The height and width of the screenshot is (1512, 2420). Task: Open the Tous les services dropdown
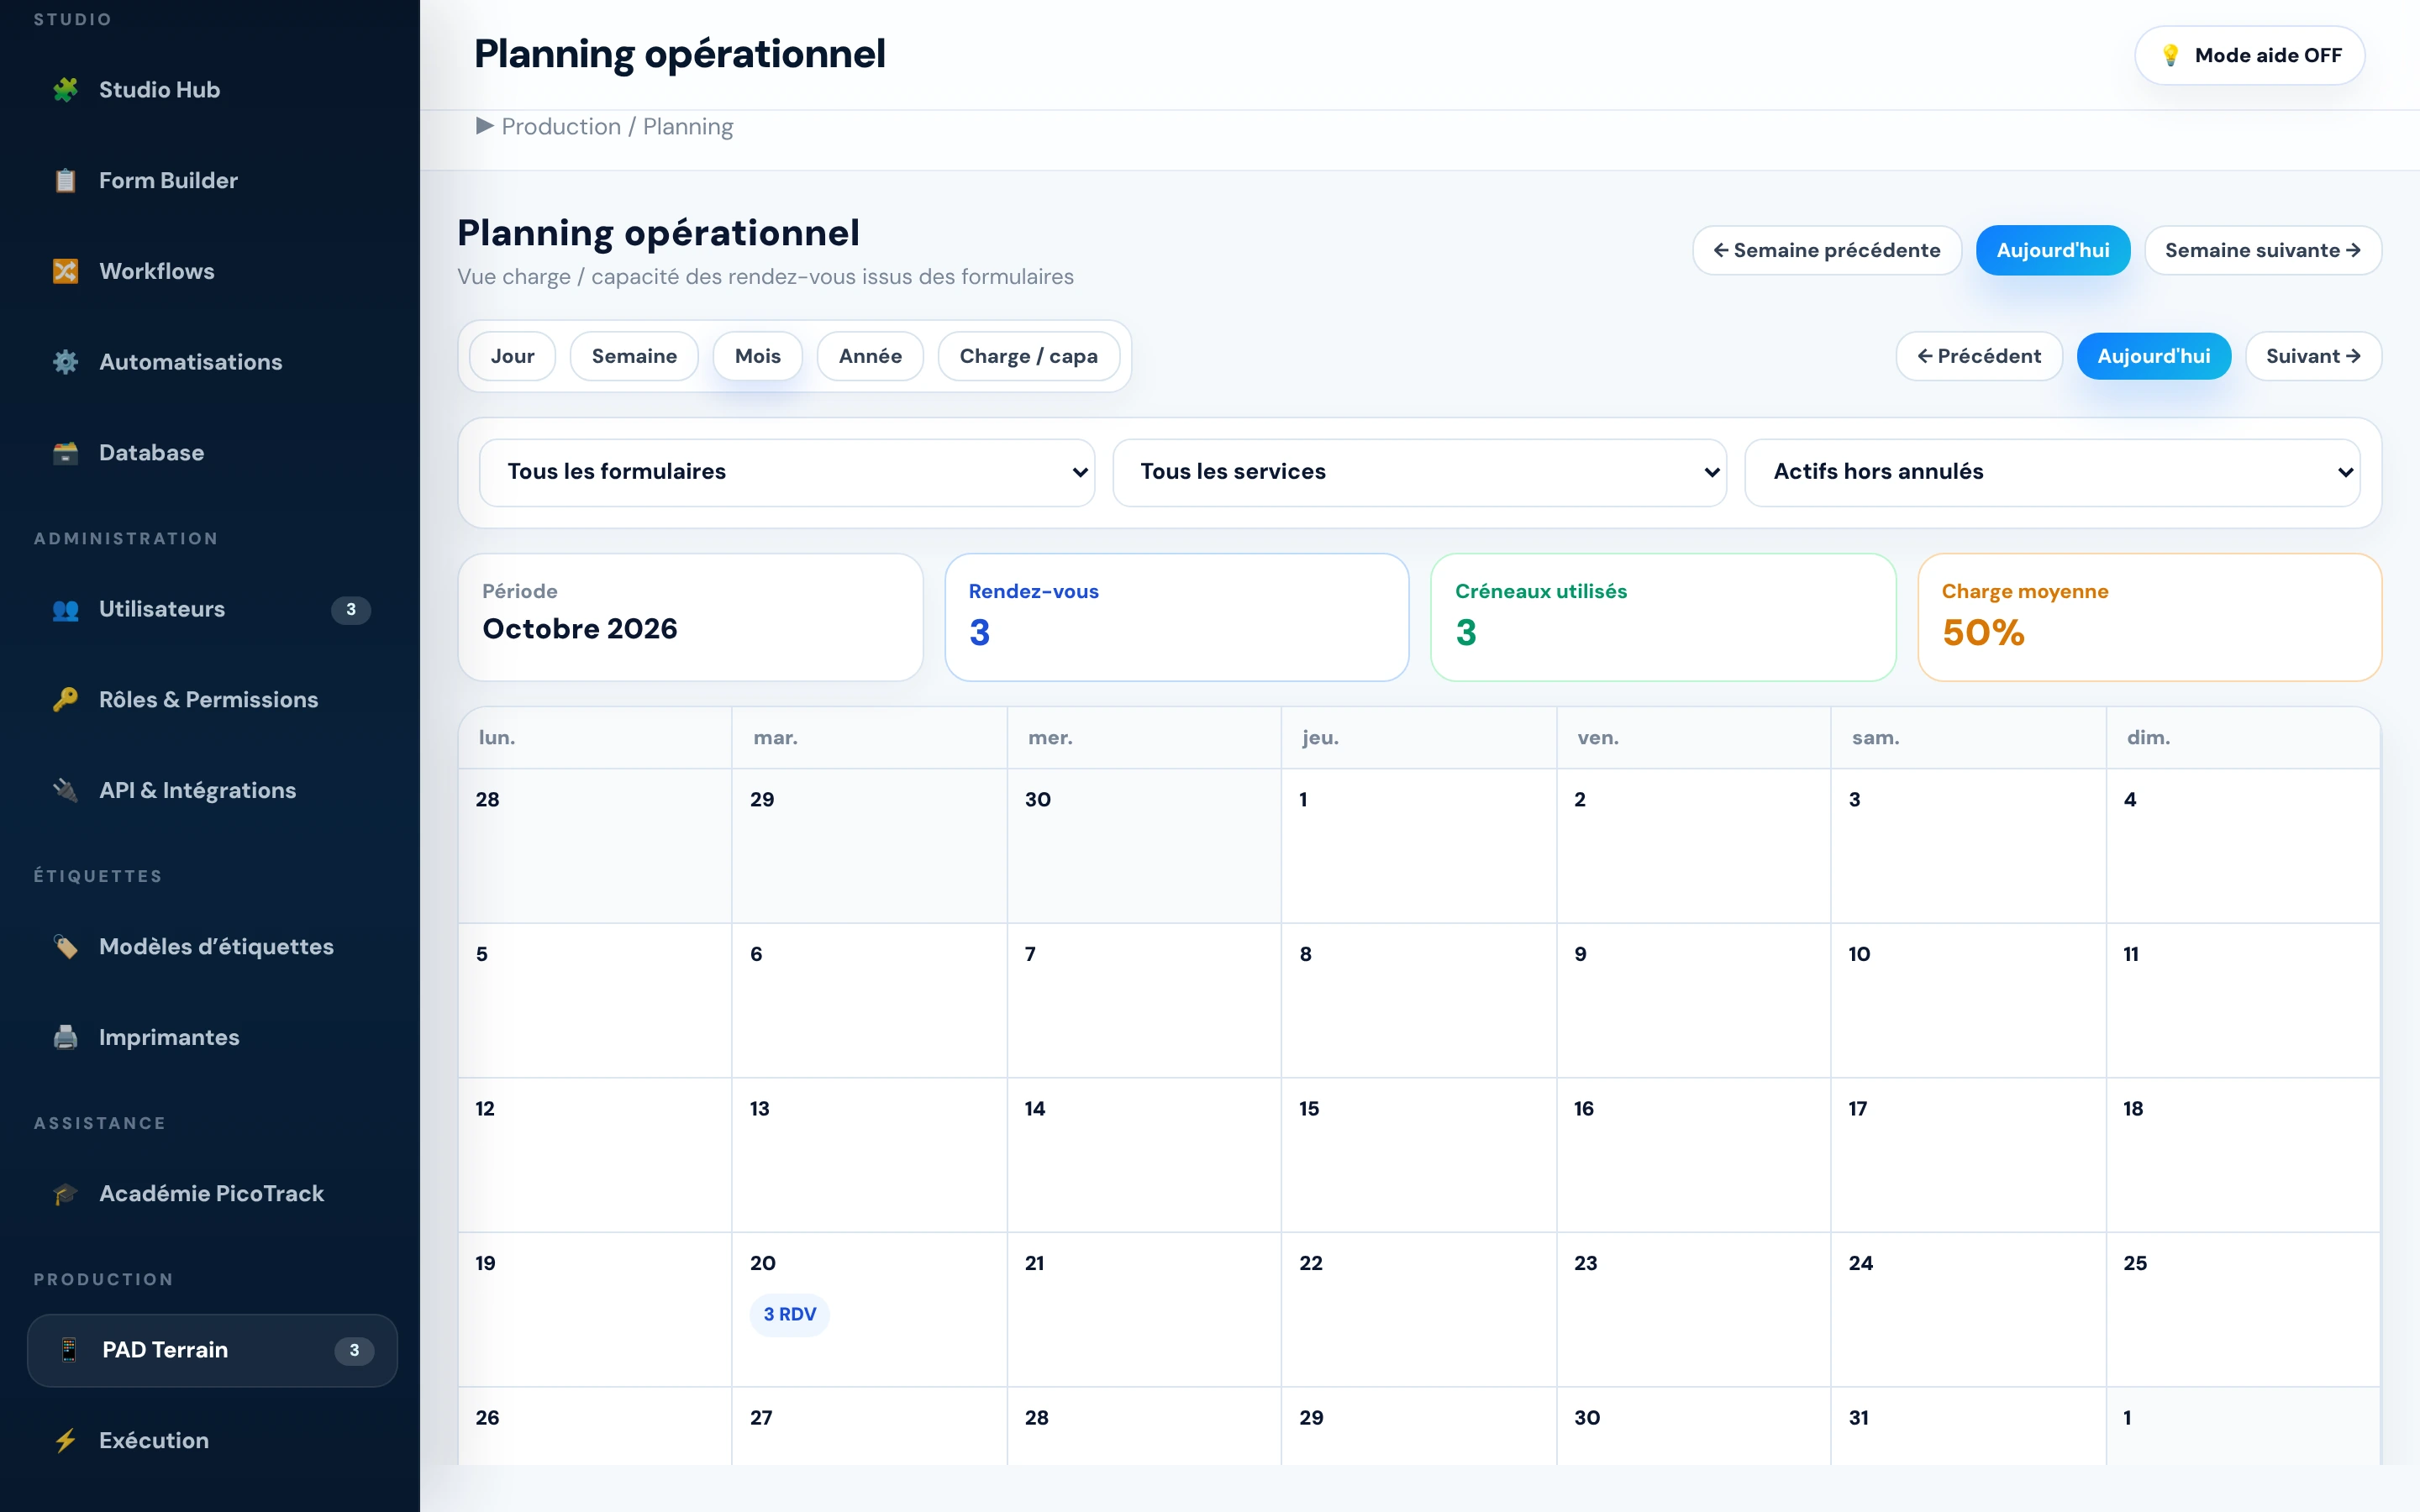point(1419,472)
